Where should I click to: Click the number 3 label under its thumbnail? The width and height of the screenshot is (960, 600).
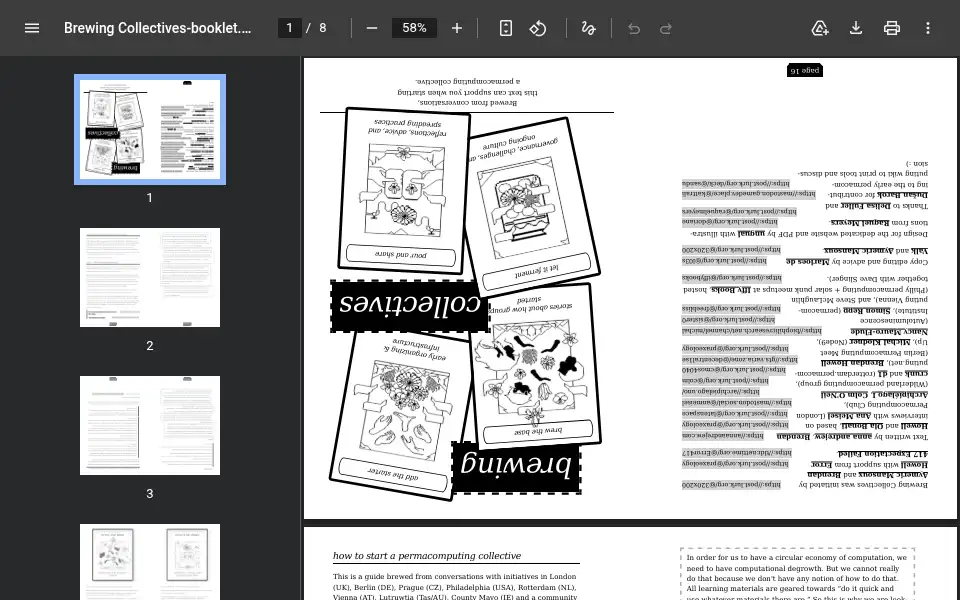149,493
